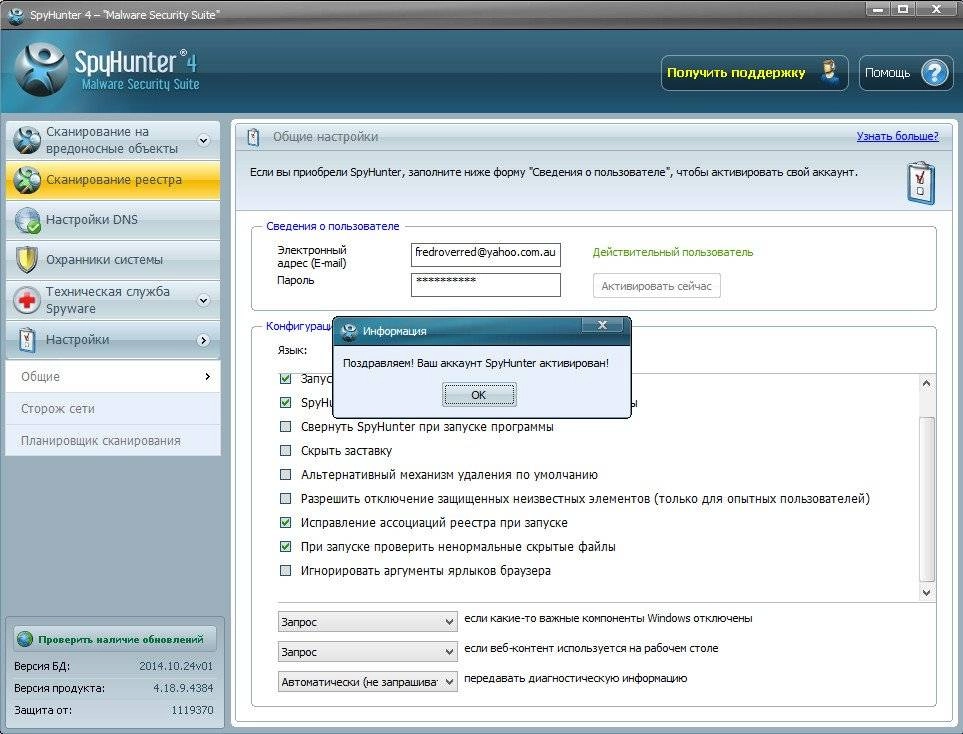Uncheck Исправление ассоциаций реестра при запуске
Image resolution: width=963 pixels, height=734 pixels.
click(285, 522)
